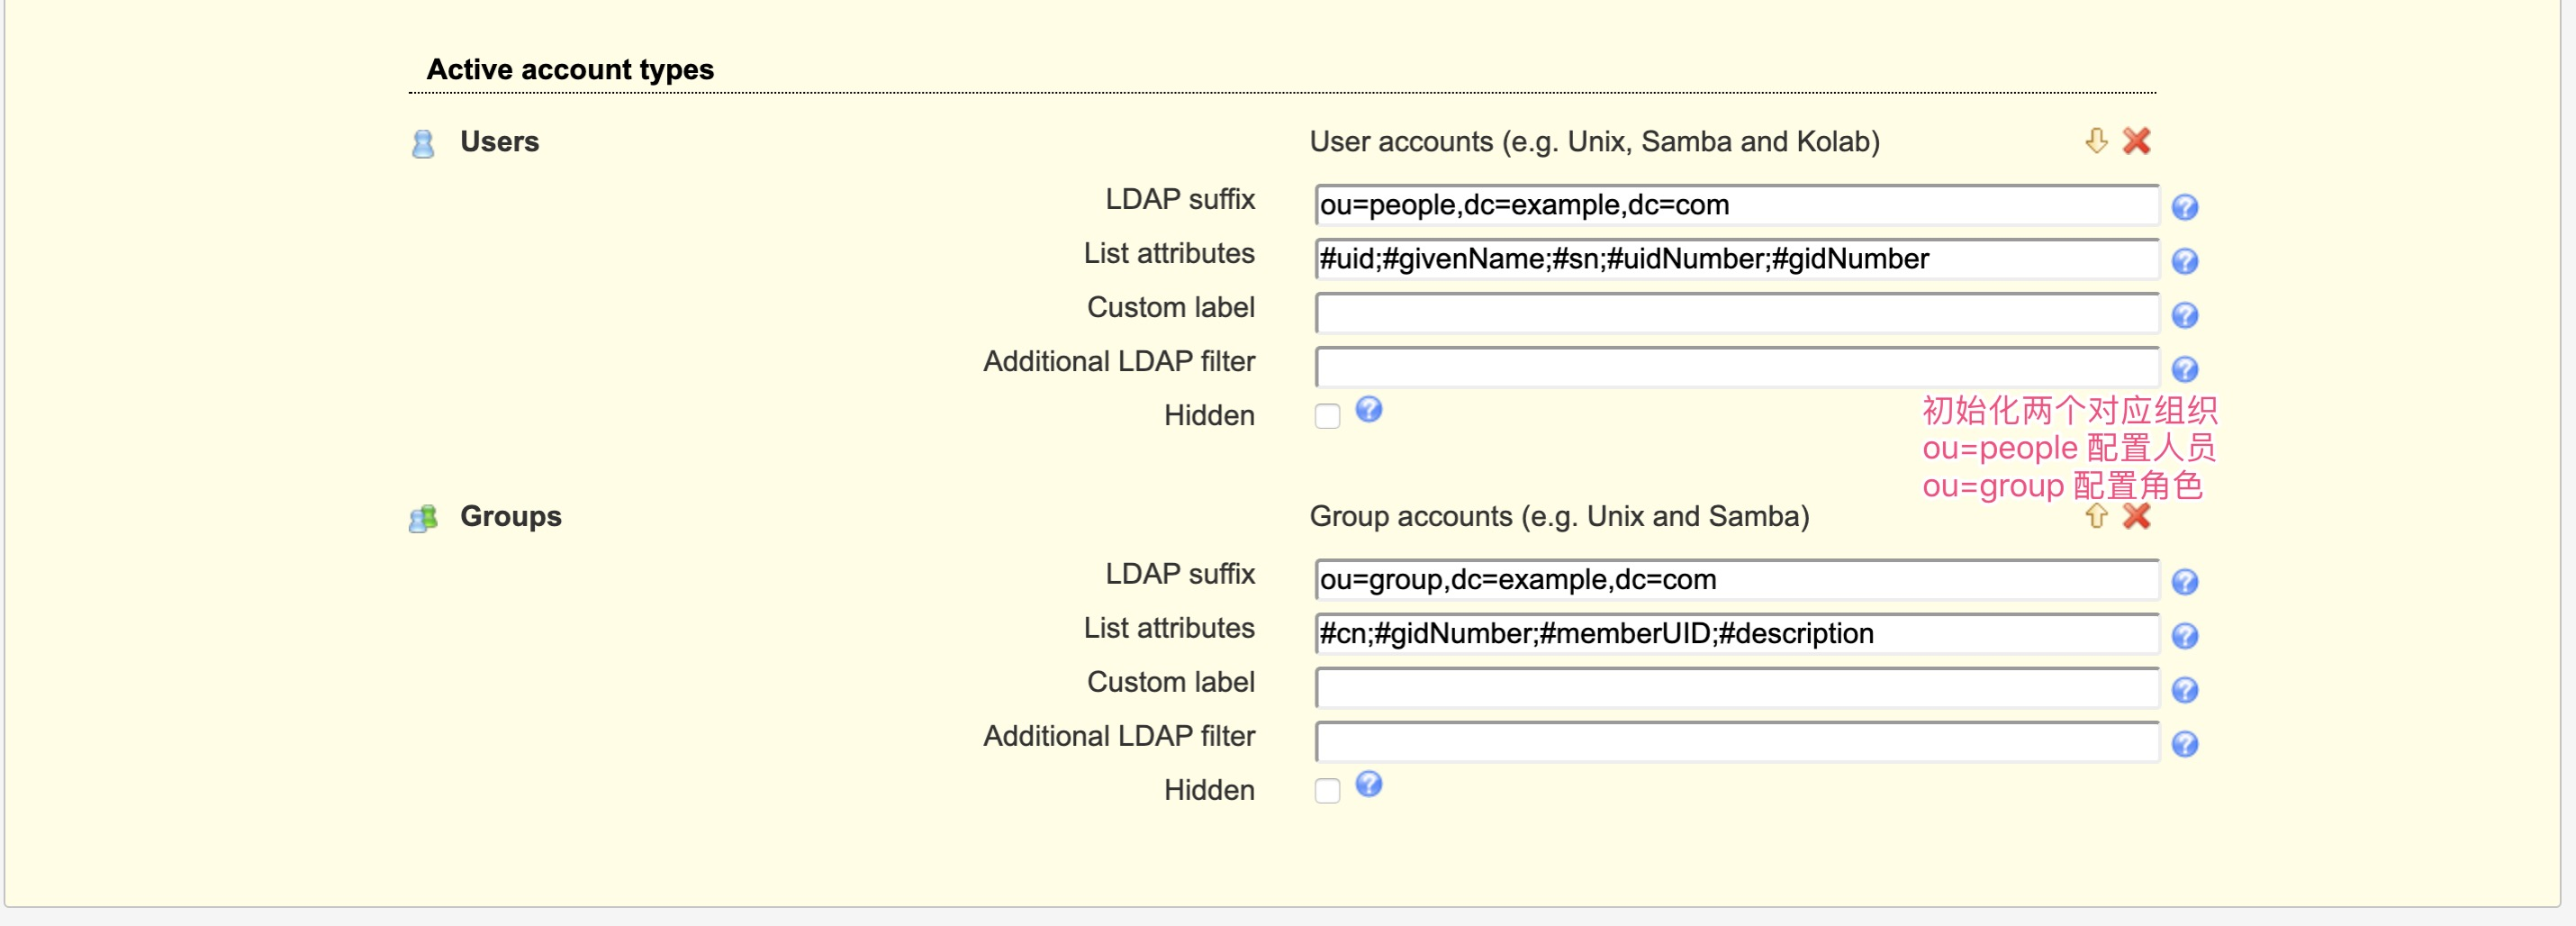Click the Groups additional LDAP filter field
Viewport: 2576px width, 926px height.
tap(1735, 742)
